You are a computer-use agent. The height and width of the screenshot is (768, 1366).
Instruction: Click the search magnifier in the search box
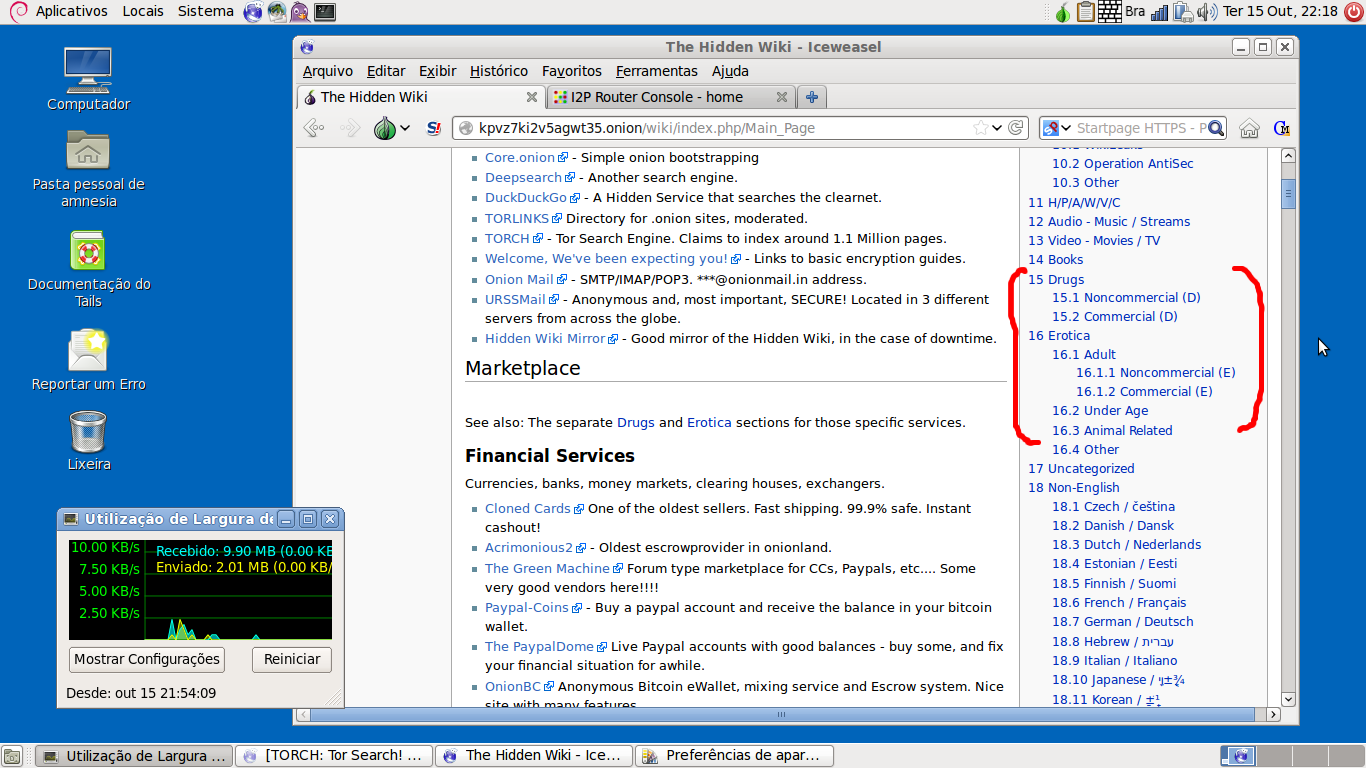pos(1215,128)
